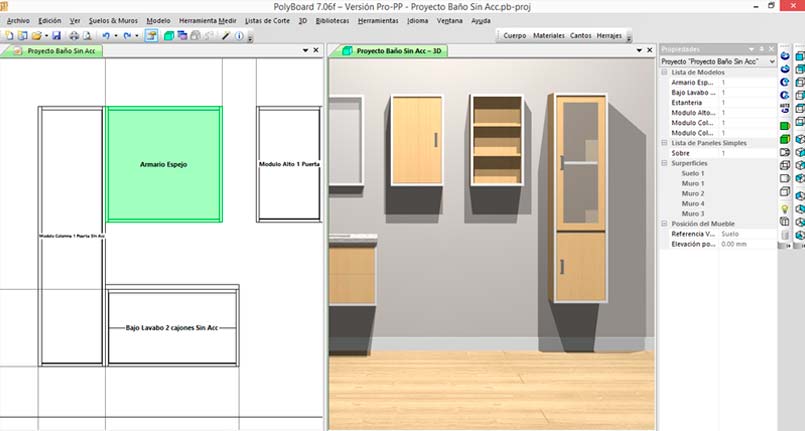Click the Undo arrow icon
The width and height of the screenshot is (805, 431).
(x=106, y=36)
